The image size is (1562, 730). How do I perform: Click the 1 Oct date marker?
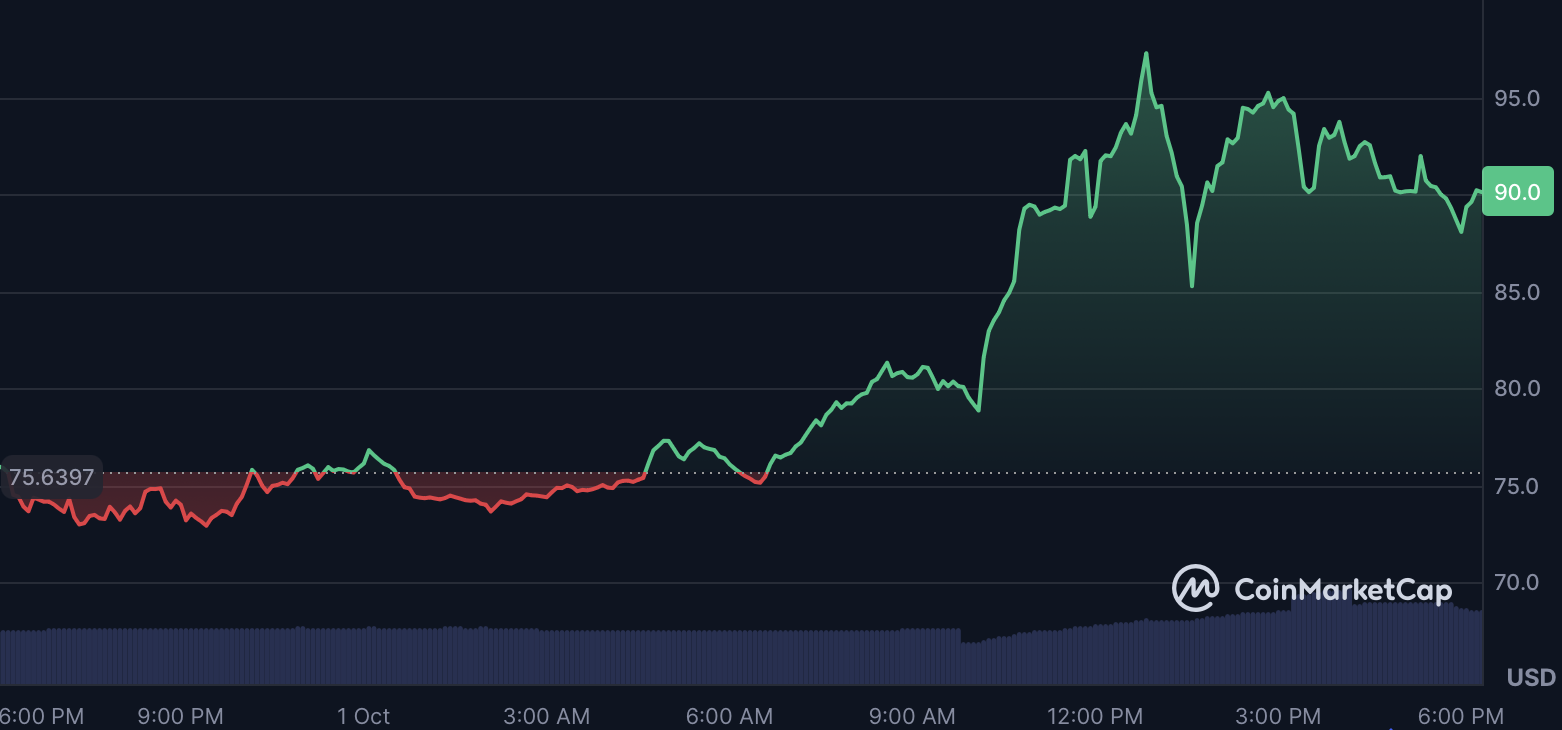[363, 716]
